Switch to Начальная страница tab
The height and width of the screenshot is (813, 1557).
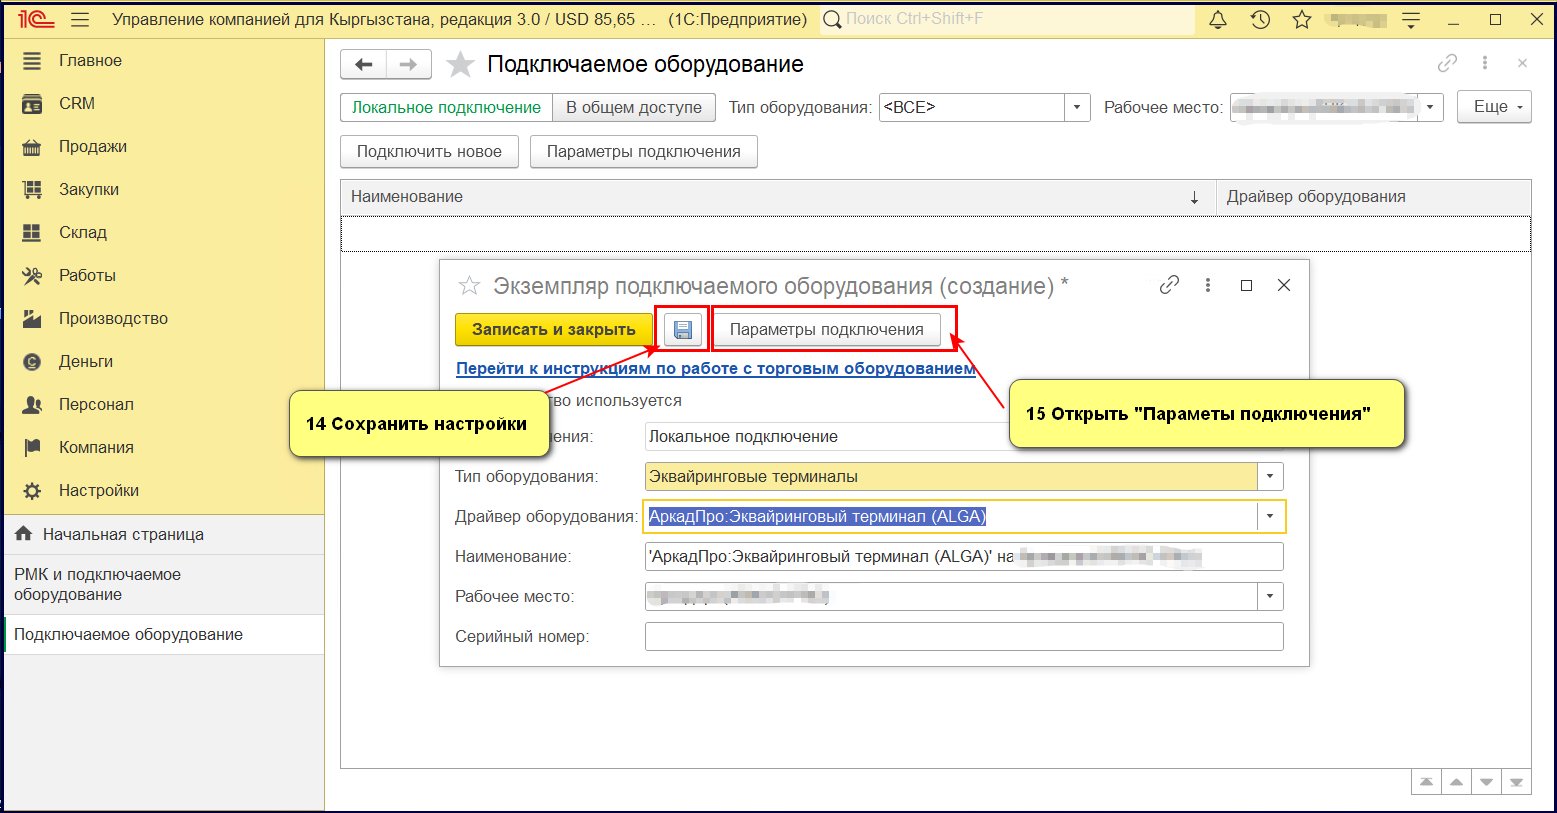(x=164, y=535)
